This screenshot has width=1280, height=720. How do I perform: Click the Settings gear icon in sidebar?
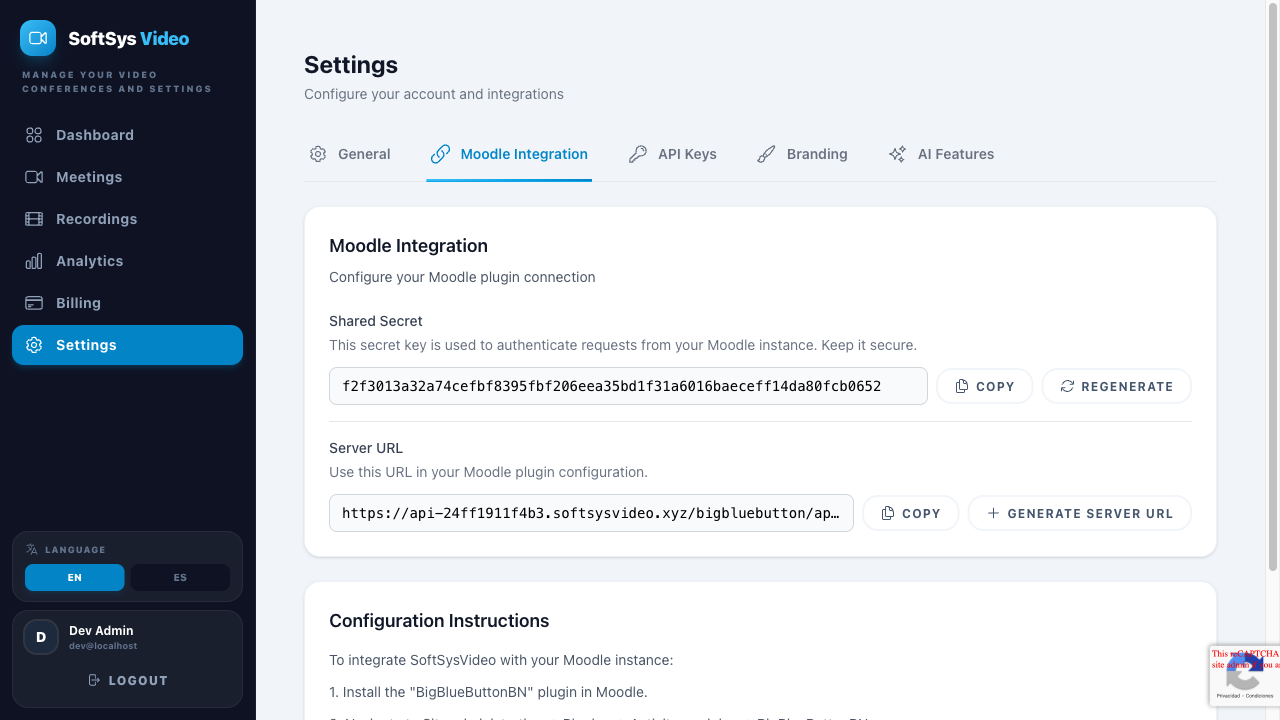click(x=34, y=345)
